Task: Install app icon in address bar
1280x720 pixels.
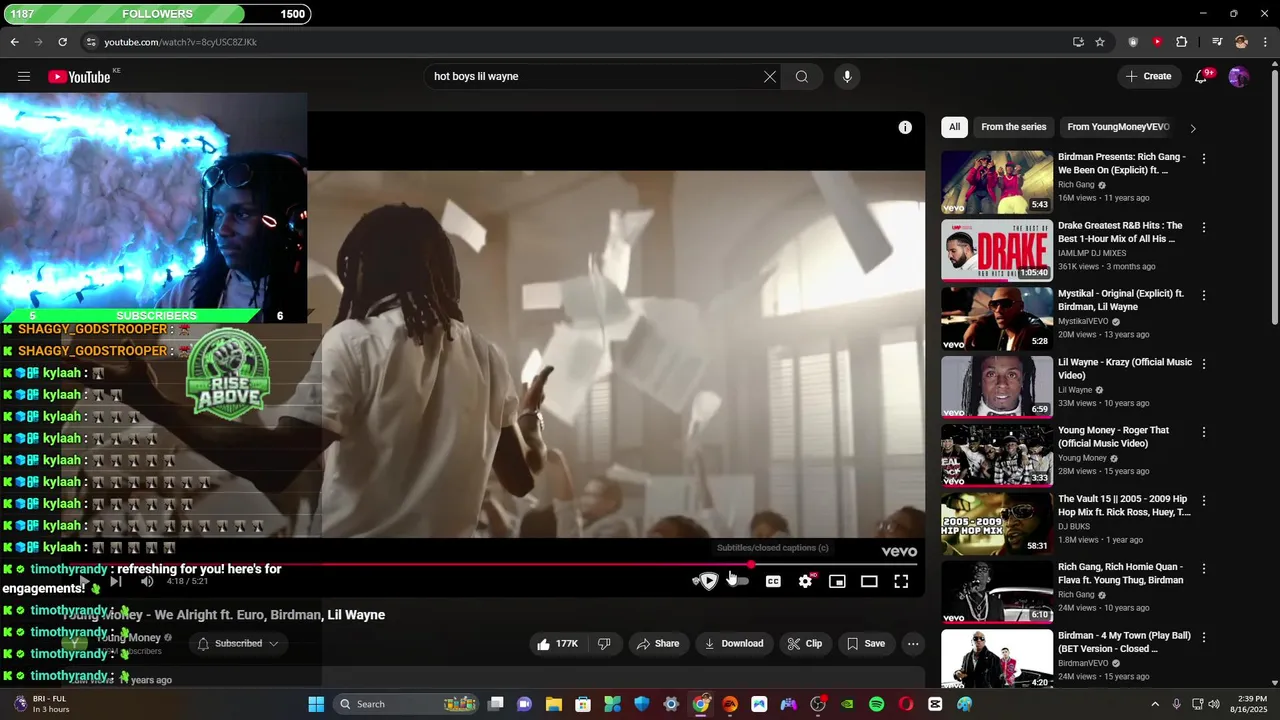Action: tap(1078, 42)
